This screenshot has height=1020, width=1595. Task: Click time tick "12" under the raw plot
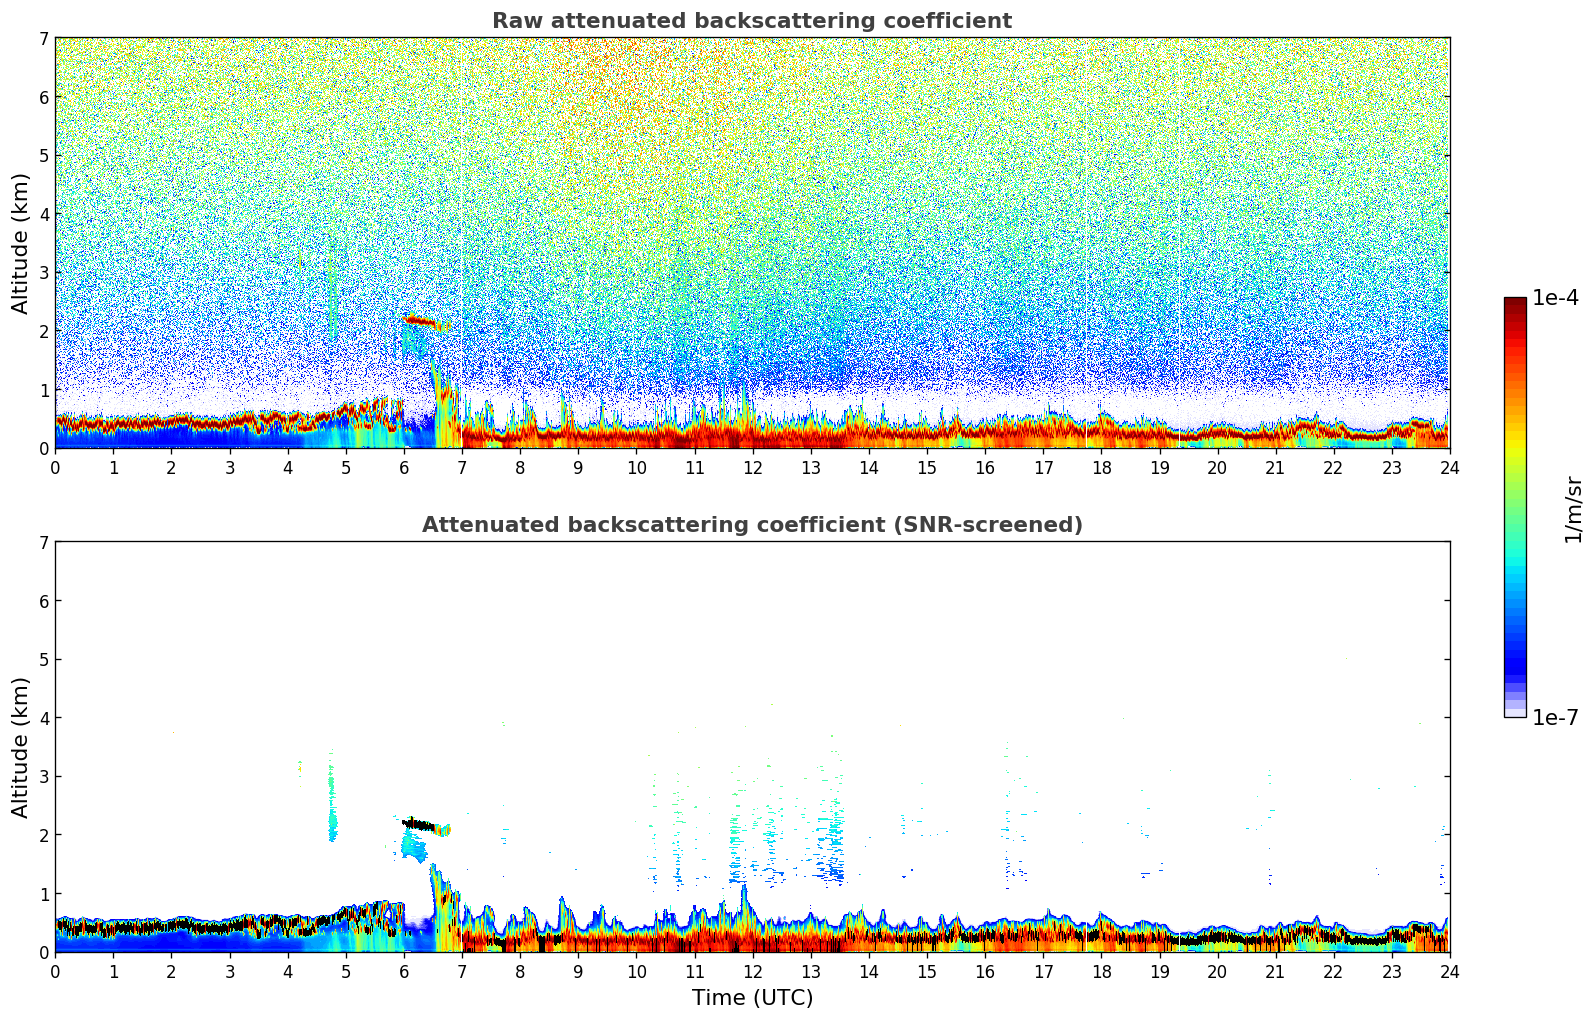pos(752,467)
